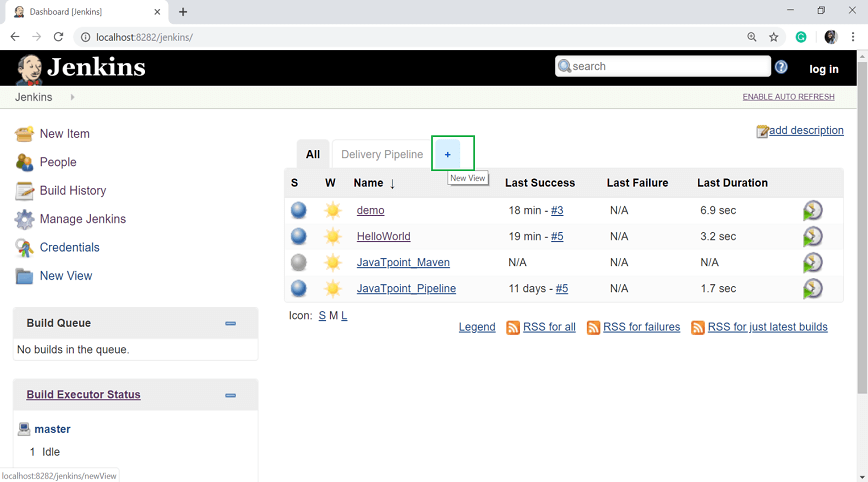This screenshot has width=868, height=482.
Task: Click the Jenkins butler logo
Action: click(29, 70)
